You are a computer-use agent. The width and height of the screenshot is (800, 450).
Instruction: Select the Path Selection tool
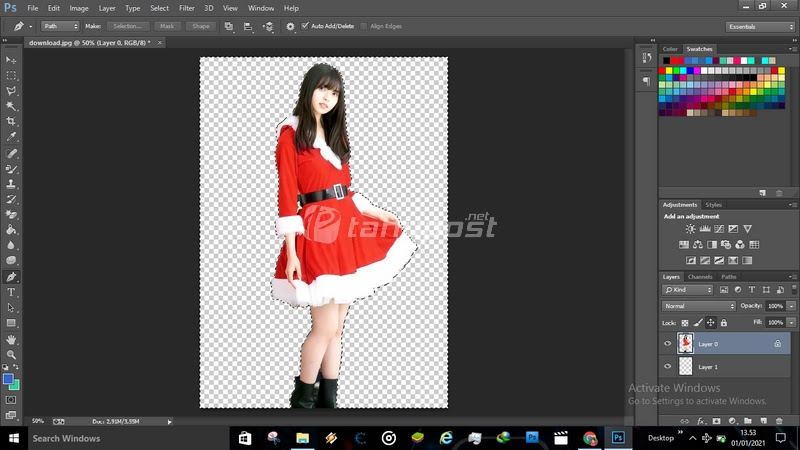click(11, 308)
